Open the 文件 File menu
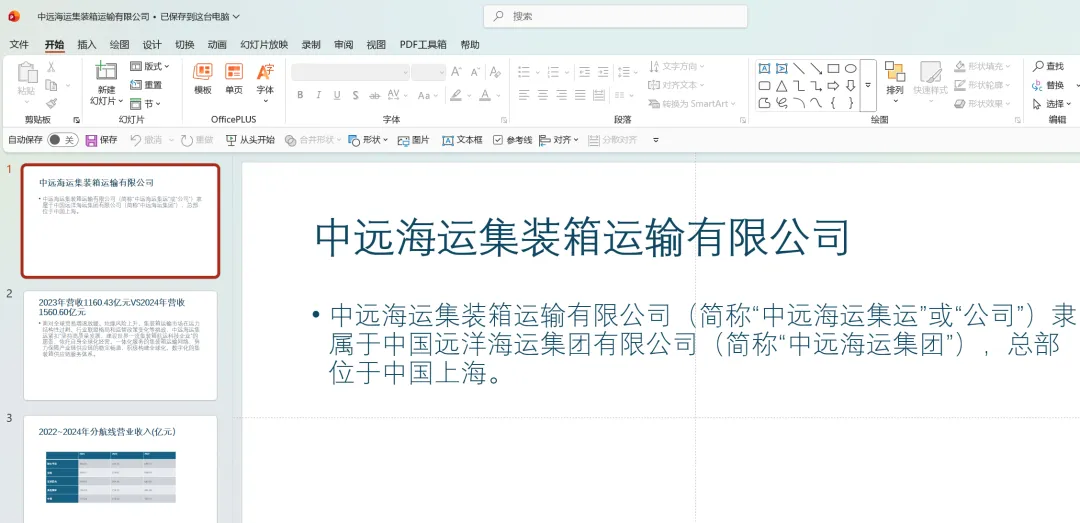This screenshot has height=523, width=1080. pyautogui.click(x=19, y=45)
